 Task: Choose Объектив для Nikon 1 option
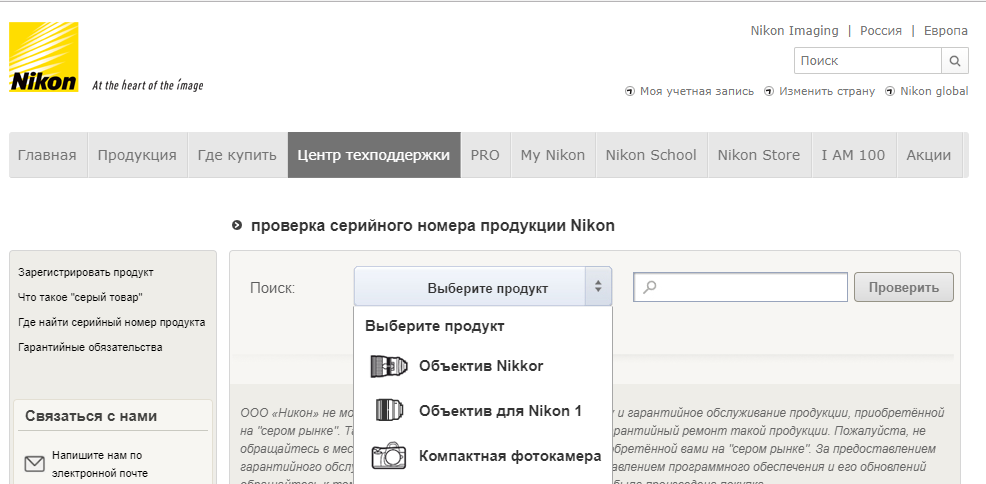(482, 410)
